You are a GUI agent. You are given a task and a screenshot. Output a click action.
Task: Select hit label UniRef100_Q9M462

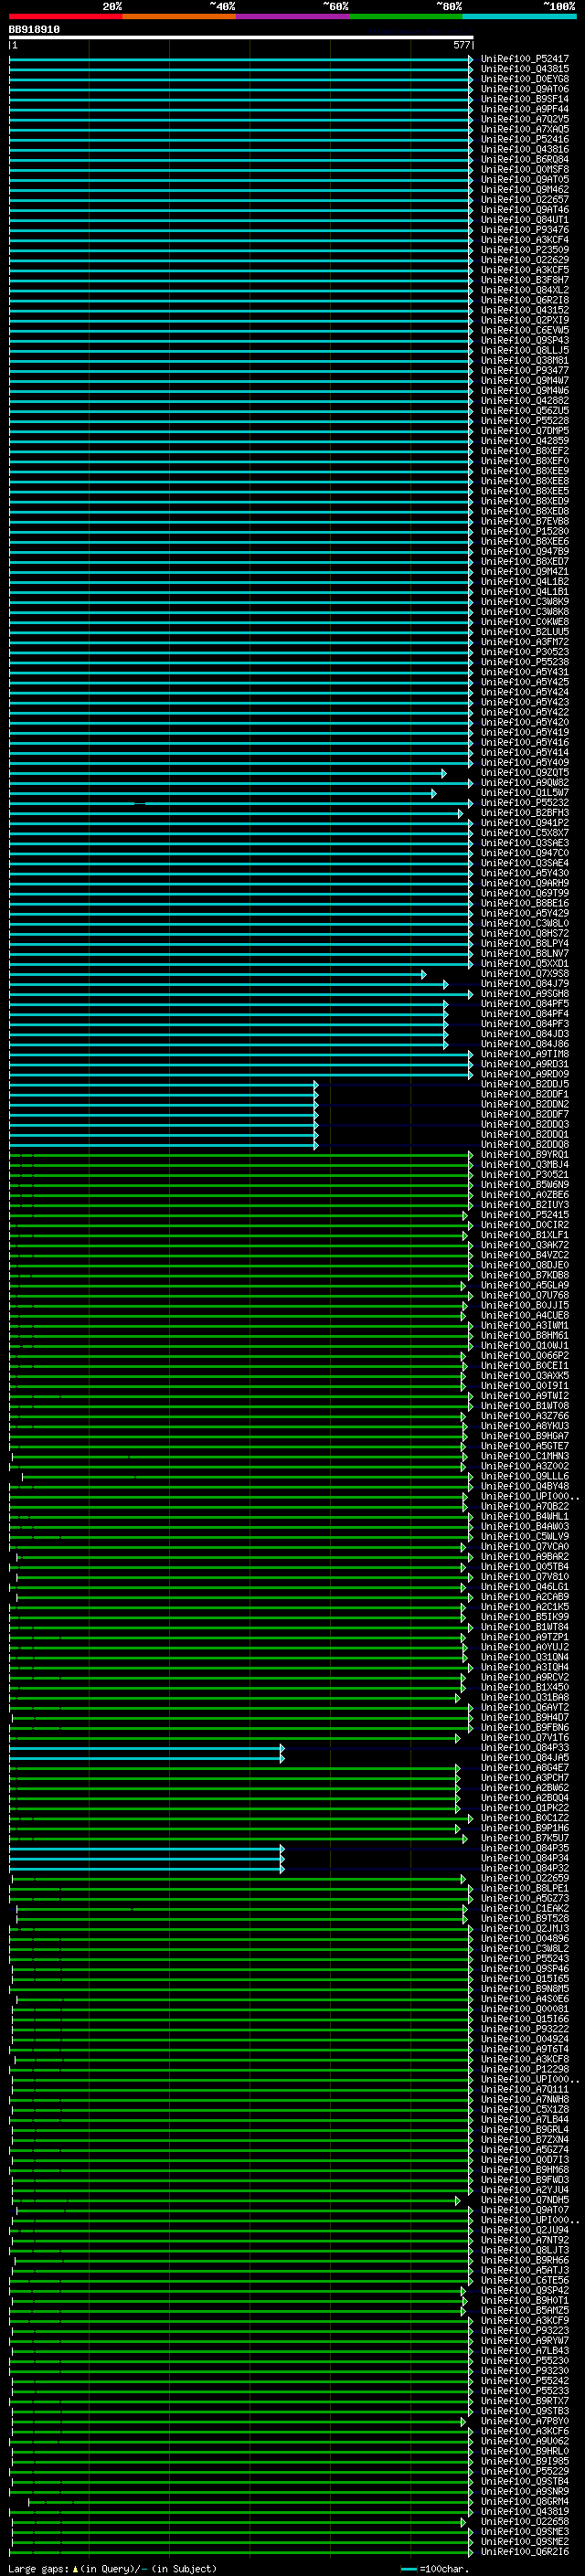point(524,189)
